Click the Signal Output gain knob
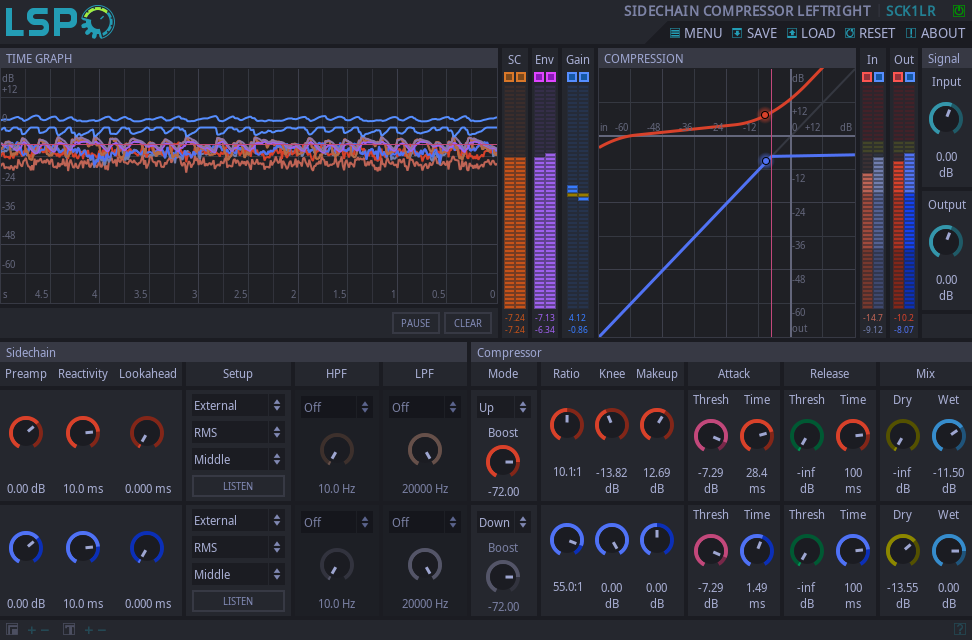972x640 pixels. pos(945,242)
